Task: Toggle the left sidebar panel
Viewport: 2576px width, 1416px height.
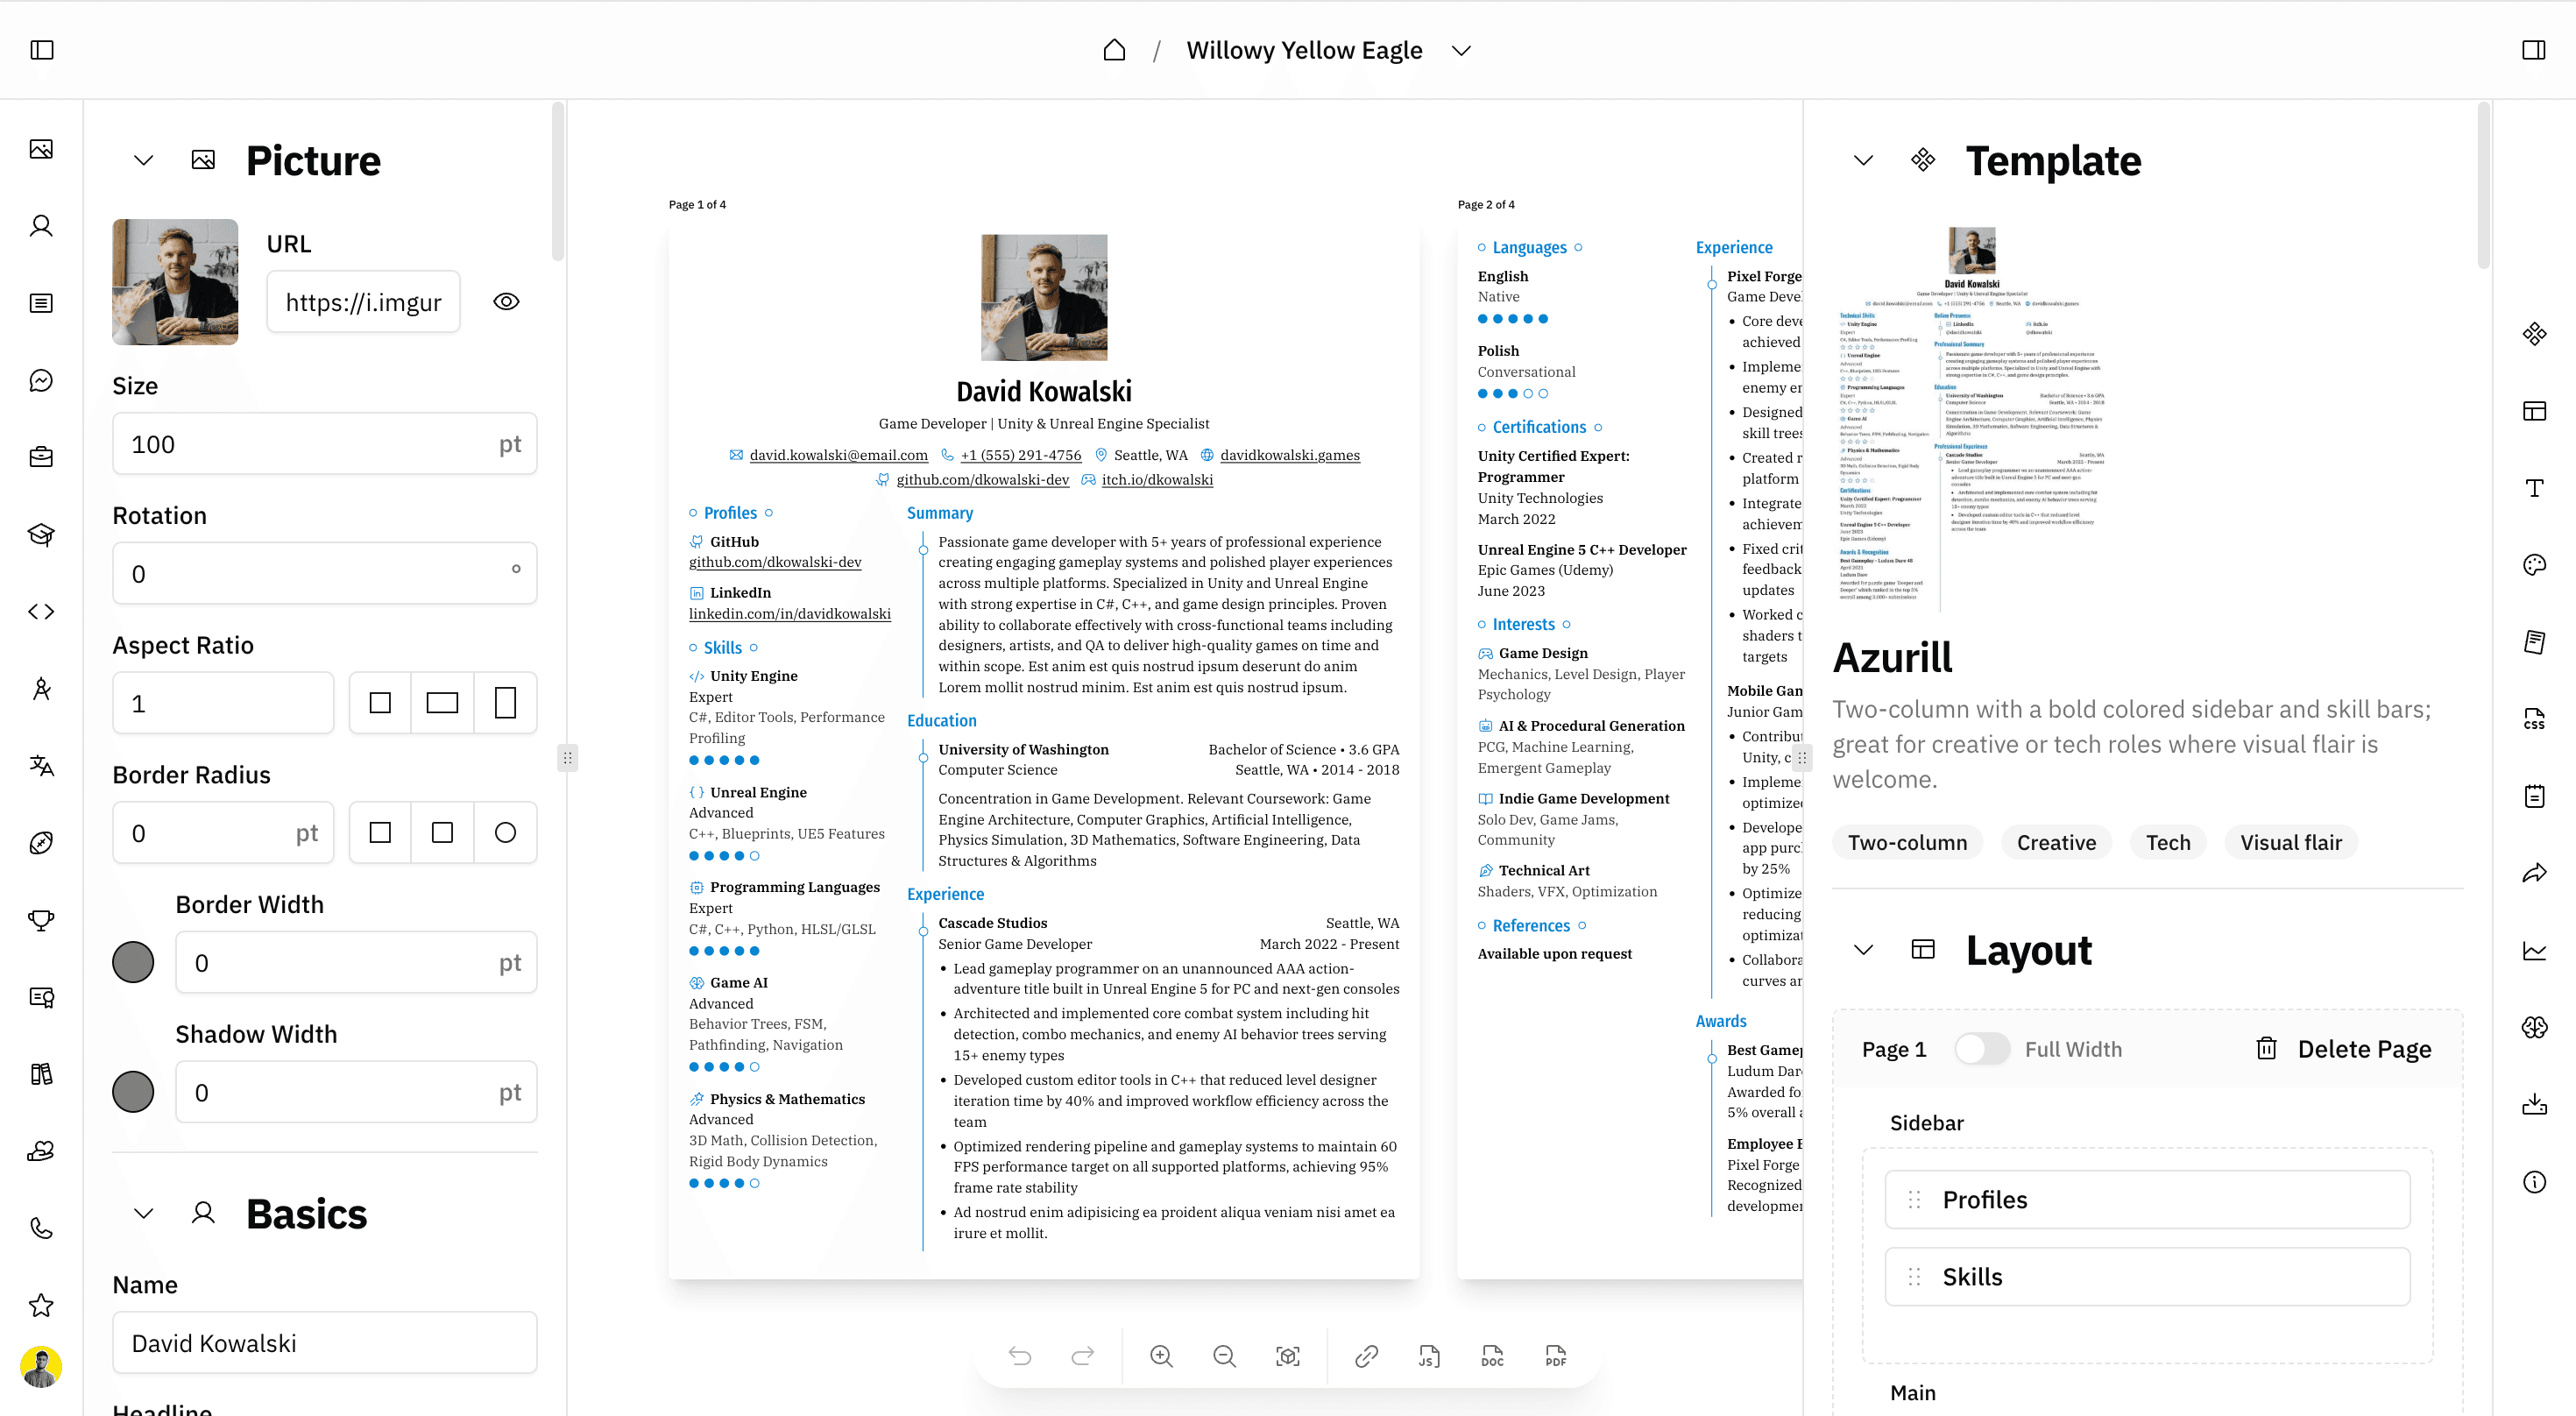Action: [x=42, y=50]
